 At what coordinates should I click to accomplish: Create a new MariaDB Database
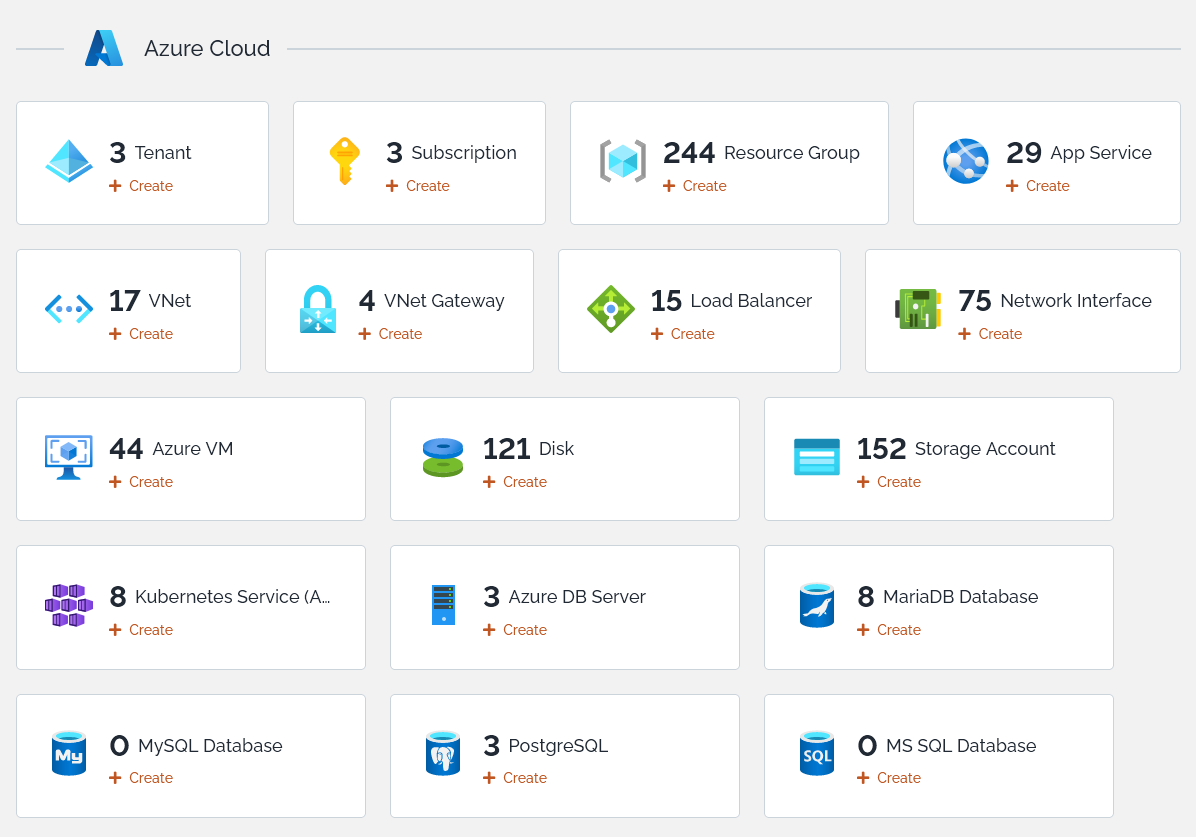point(889,629)
